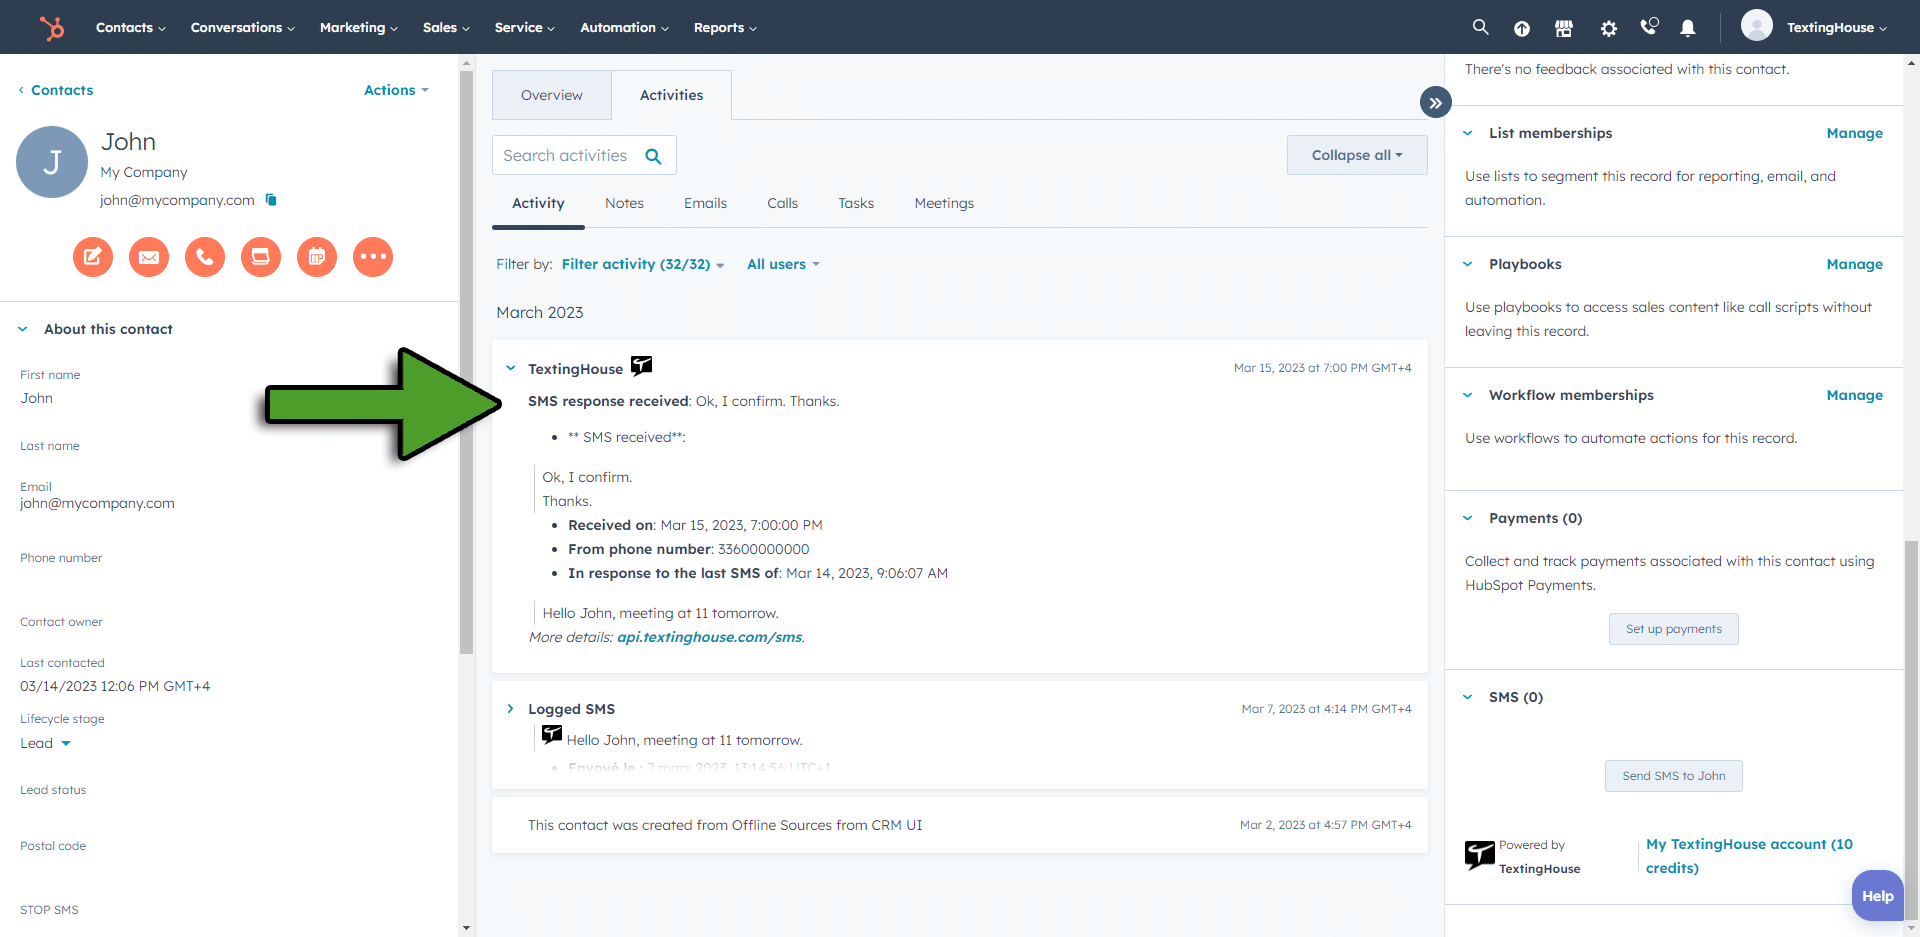The width and height of the screenshot is (1920, 937).
Task: Expand the Logged SMS activity entry
Action: (510, 708)
